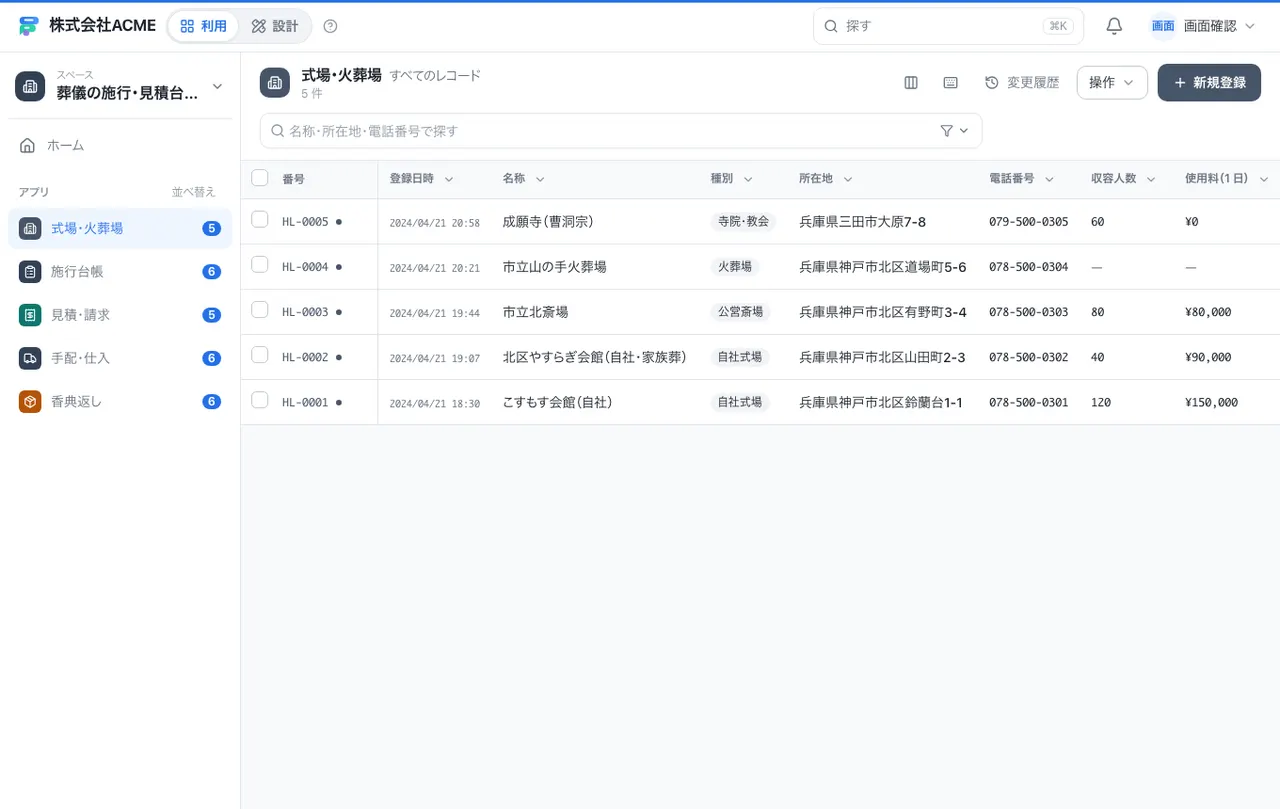Click the 香典返し box icon
Viewport: 1280px width, 809px height.
click(30, 402)
